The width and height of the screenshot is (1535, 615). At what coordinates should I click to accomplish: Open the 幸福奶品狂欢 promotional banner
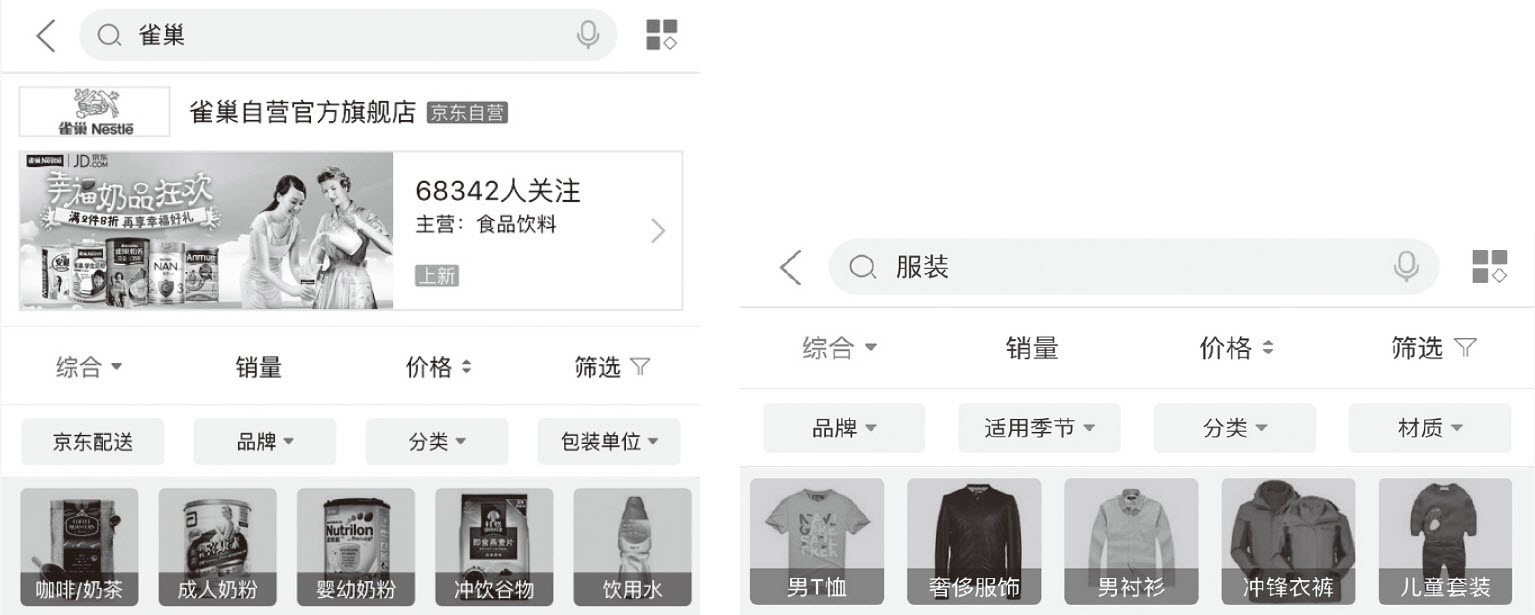(206, 231)
